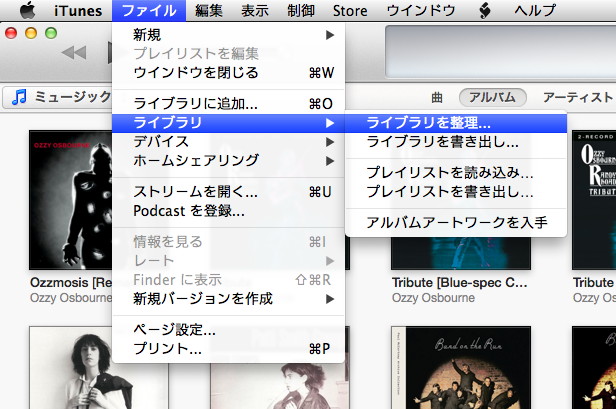Image resolution: width=616 pixels, height=409 pixels.
Task: Click the Tribute [Blue-spec C… title
Action: click(x=460, y=282)
